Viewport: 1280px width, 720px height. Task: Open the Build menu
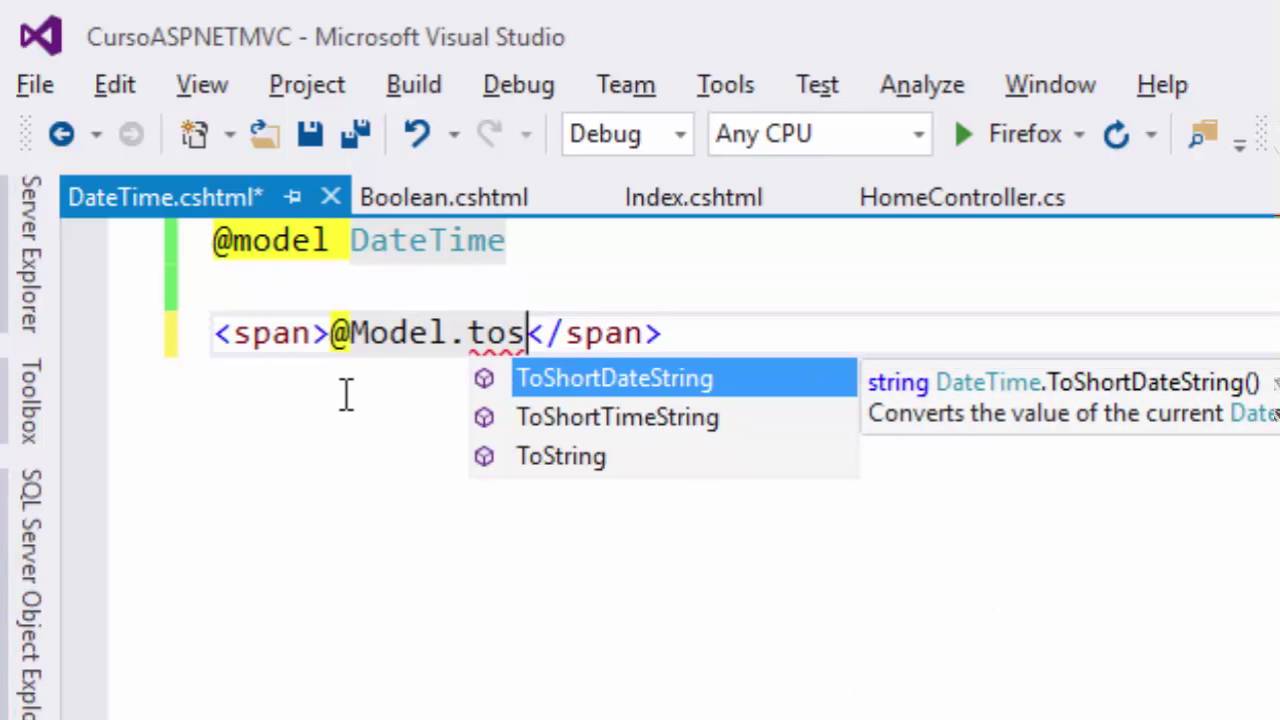click(x=414, y=85)
